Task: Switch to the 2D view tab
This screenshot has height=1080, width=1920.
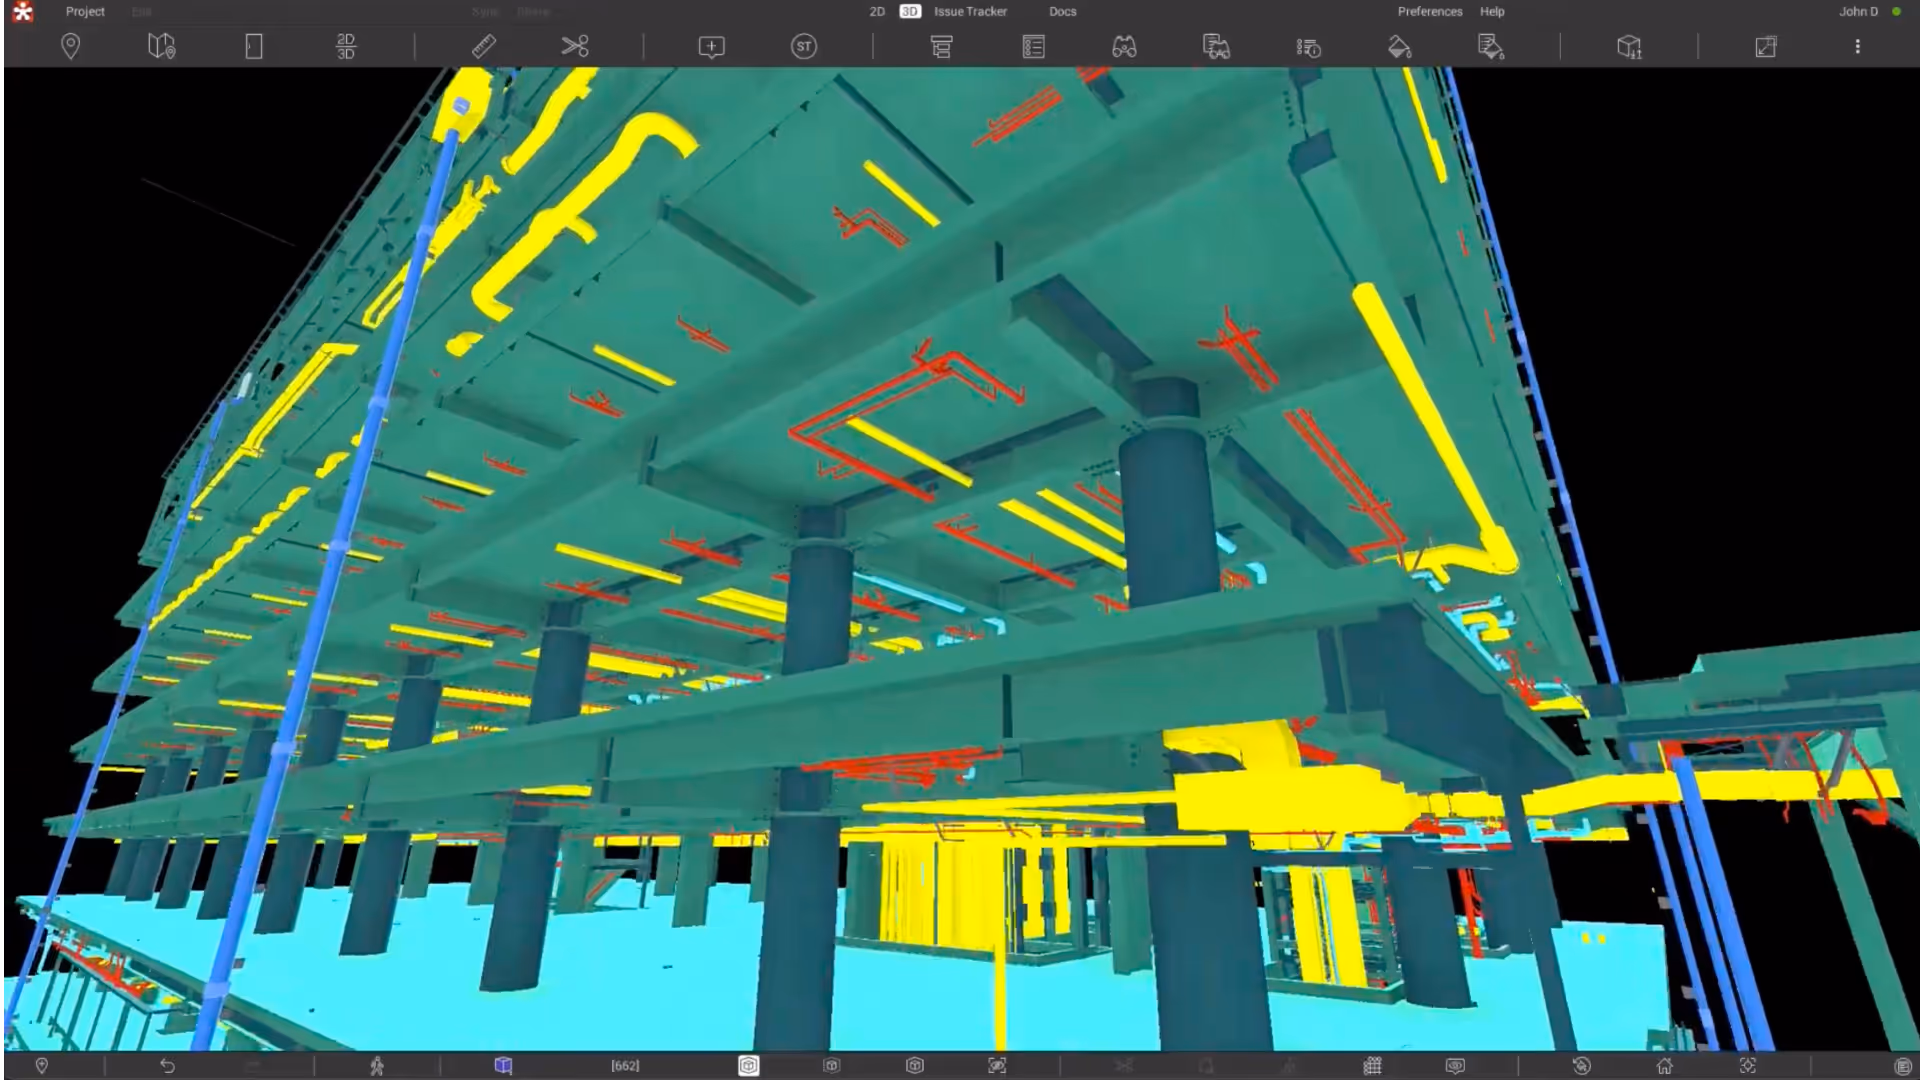Action: point(877,11)
